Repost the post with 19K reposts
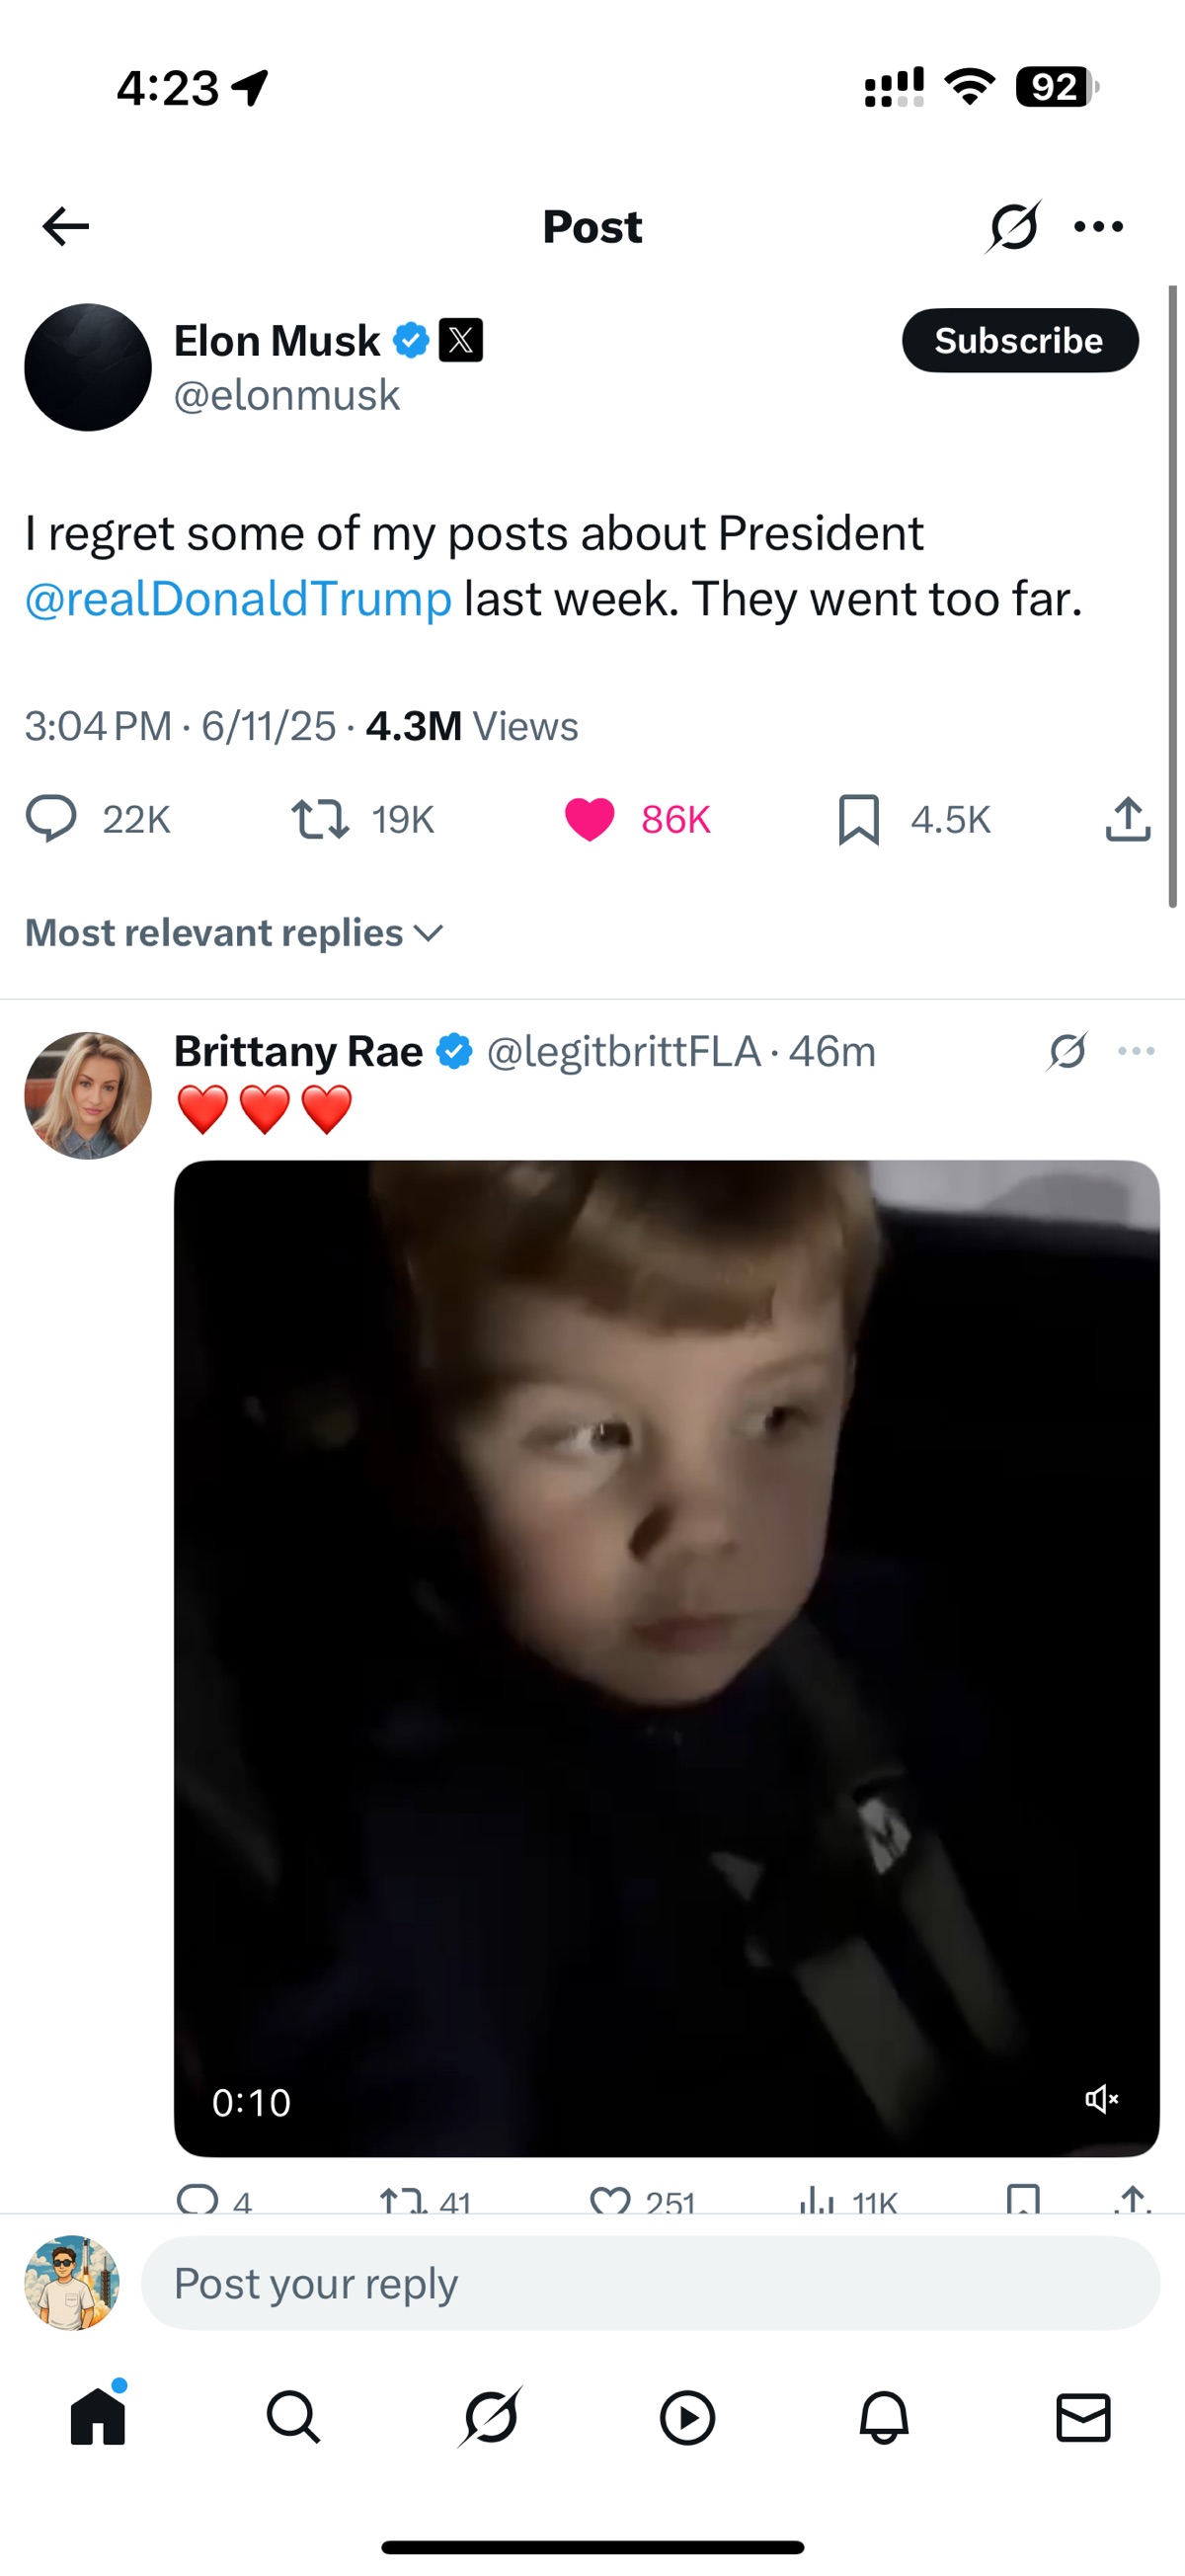The image size is (1185, 2576). pyautogui.click(x=320, y=819)
